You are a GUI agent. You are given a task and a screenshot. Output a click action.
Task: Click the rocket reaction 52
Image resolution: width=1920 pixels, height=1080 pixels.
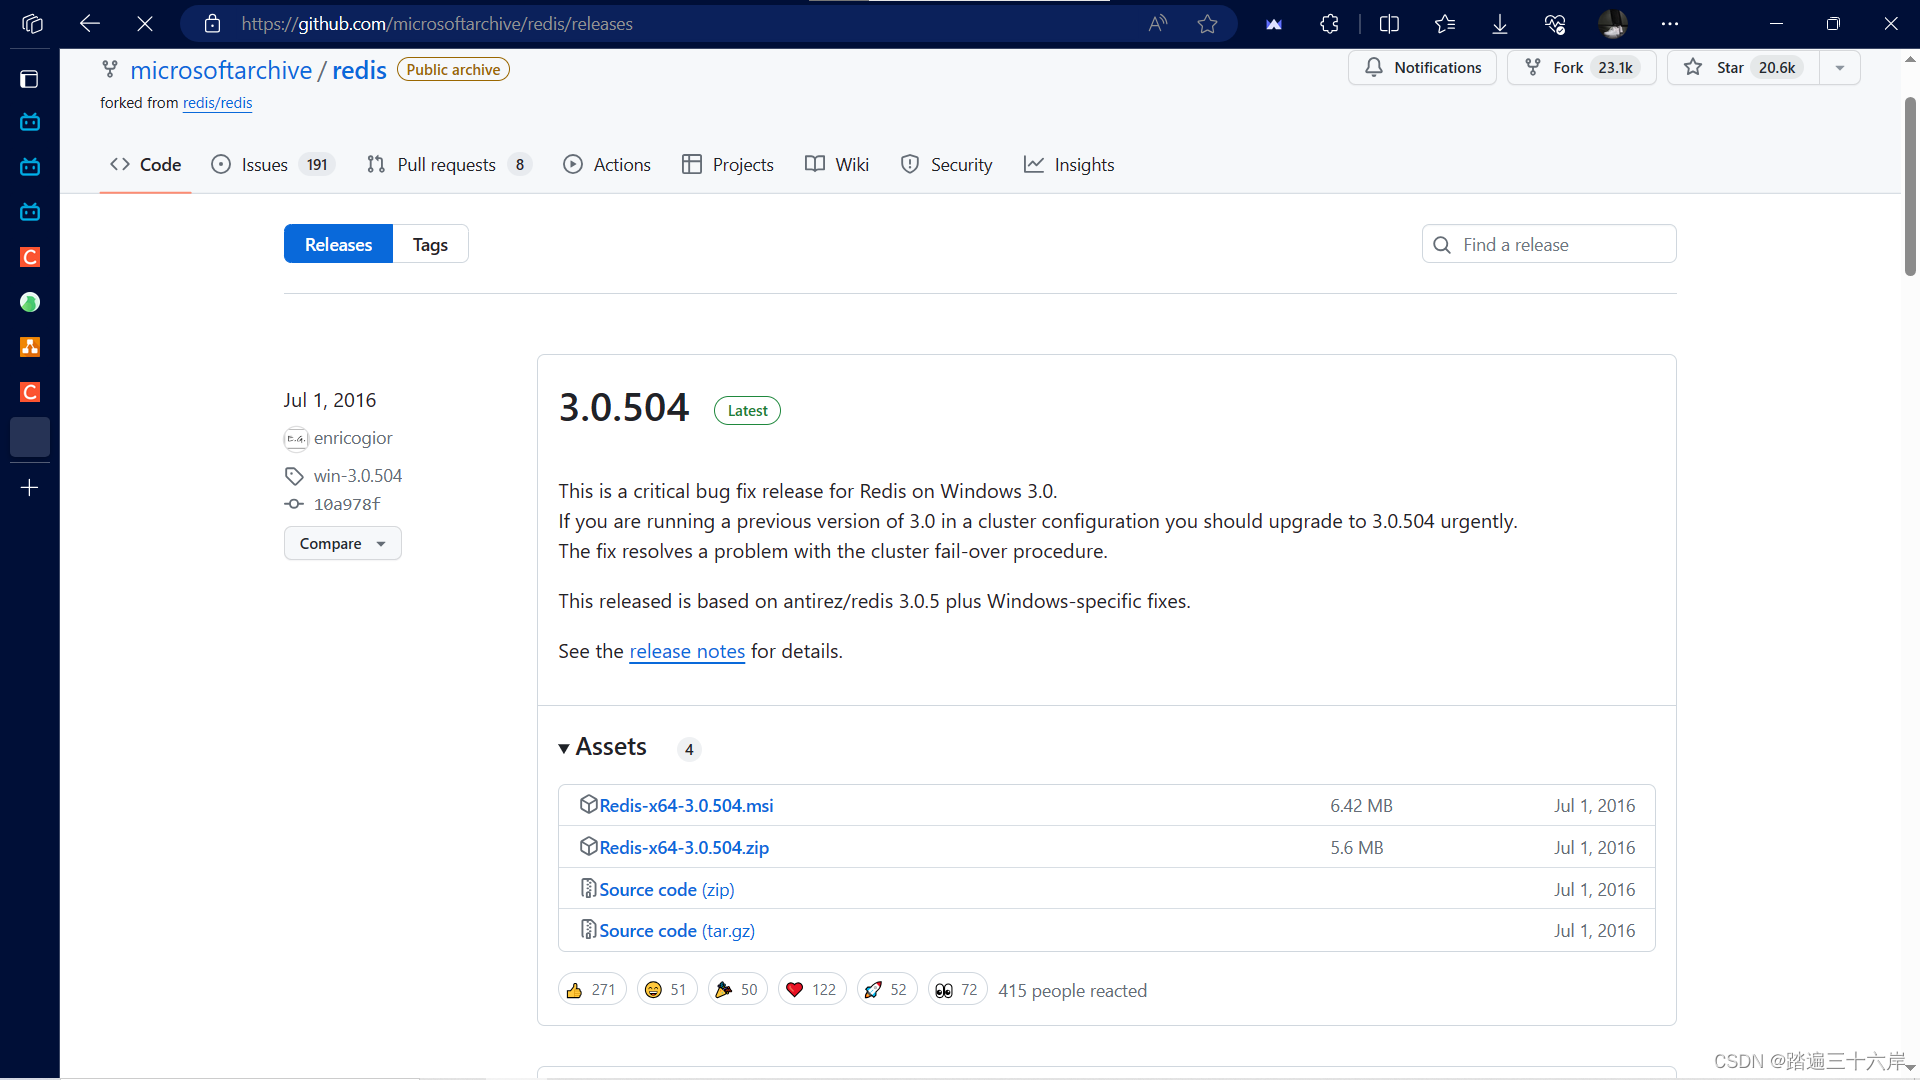point(887,990)
